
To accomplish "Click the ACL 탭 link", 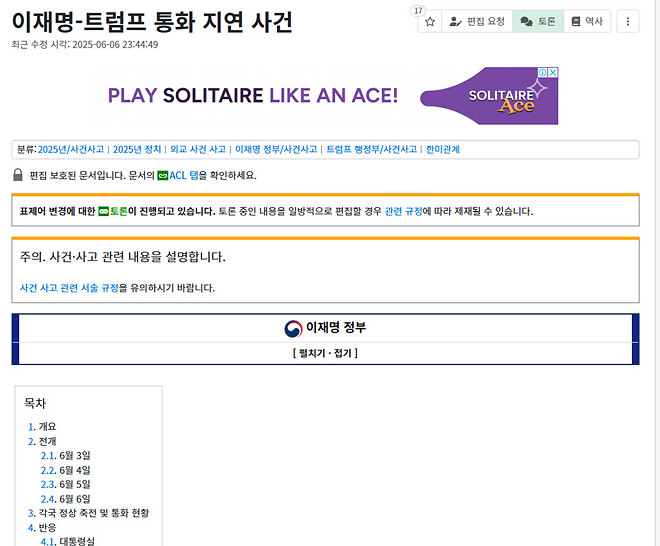I will [x=184, y=175].
